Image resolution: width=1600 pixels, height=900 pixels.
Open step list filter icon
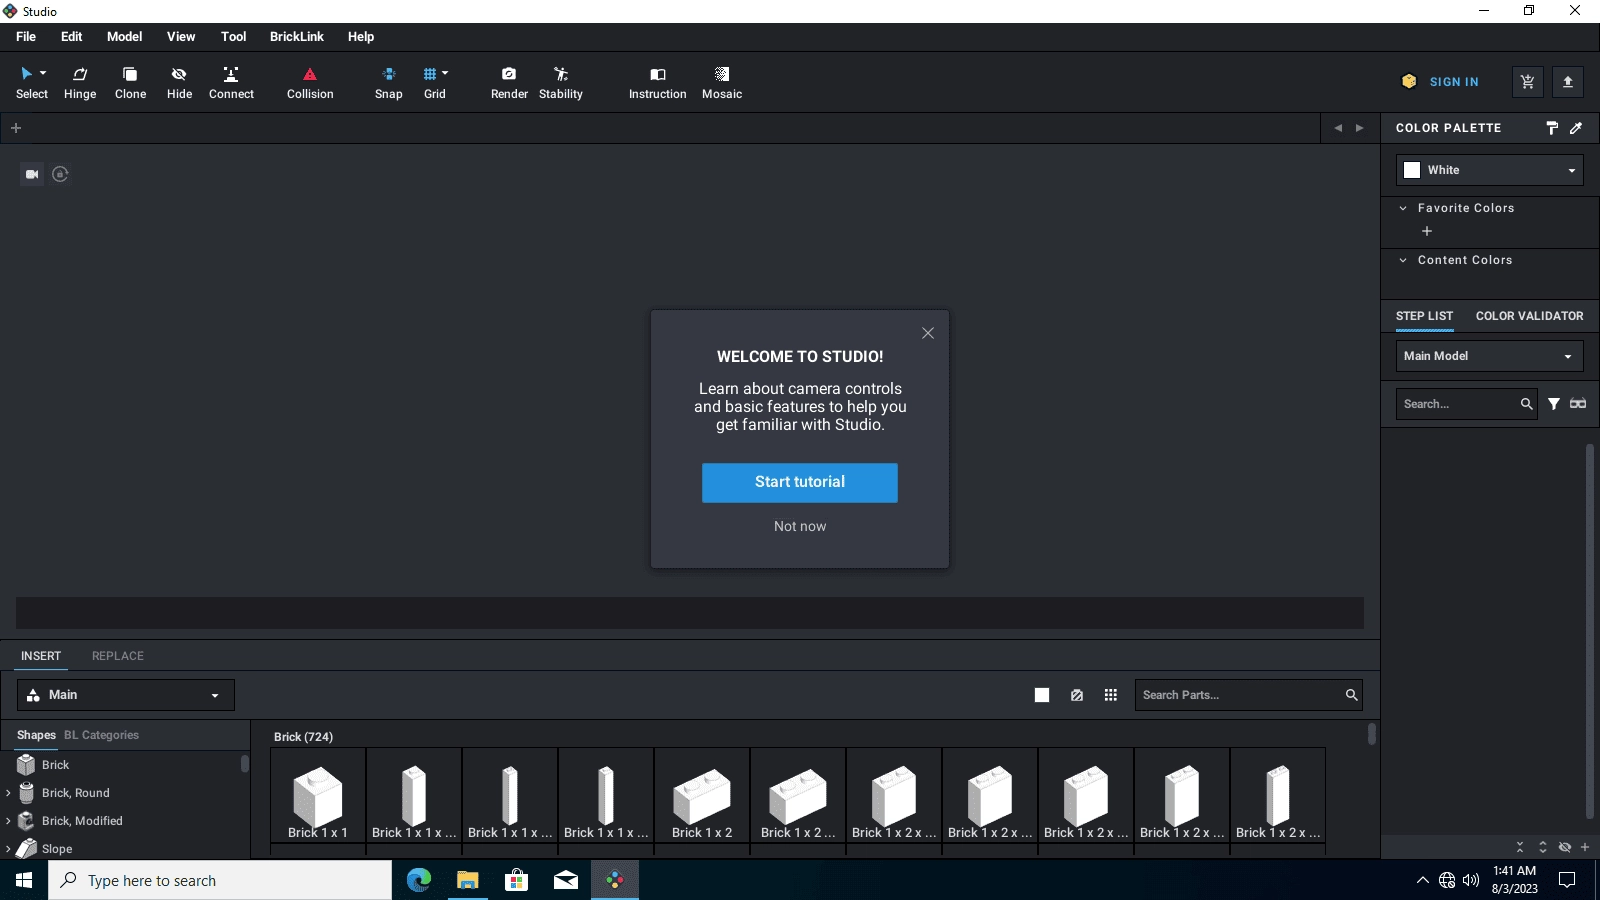(1554, 404)
